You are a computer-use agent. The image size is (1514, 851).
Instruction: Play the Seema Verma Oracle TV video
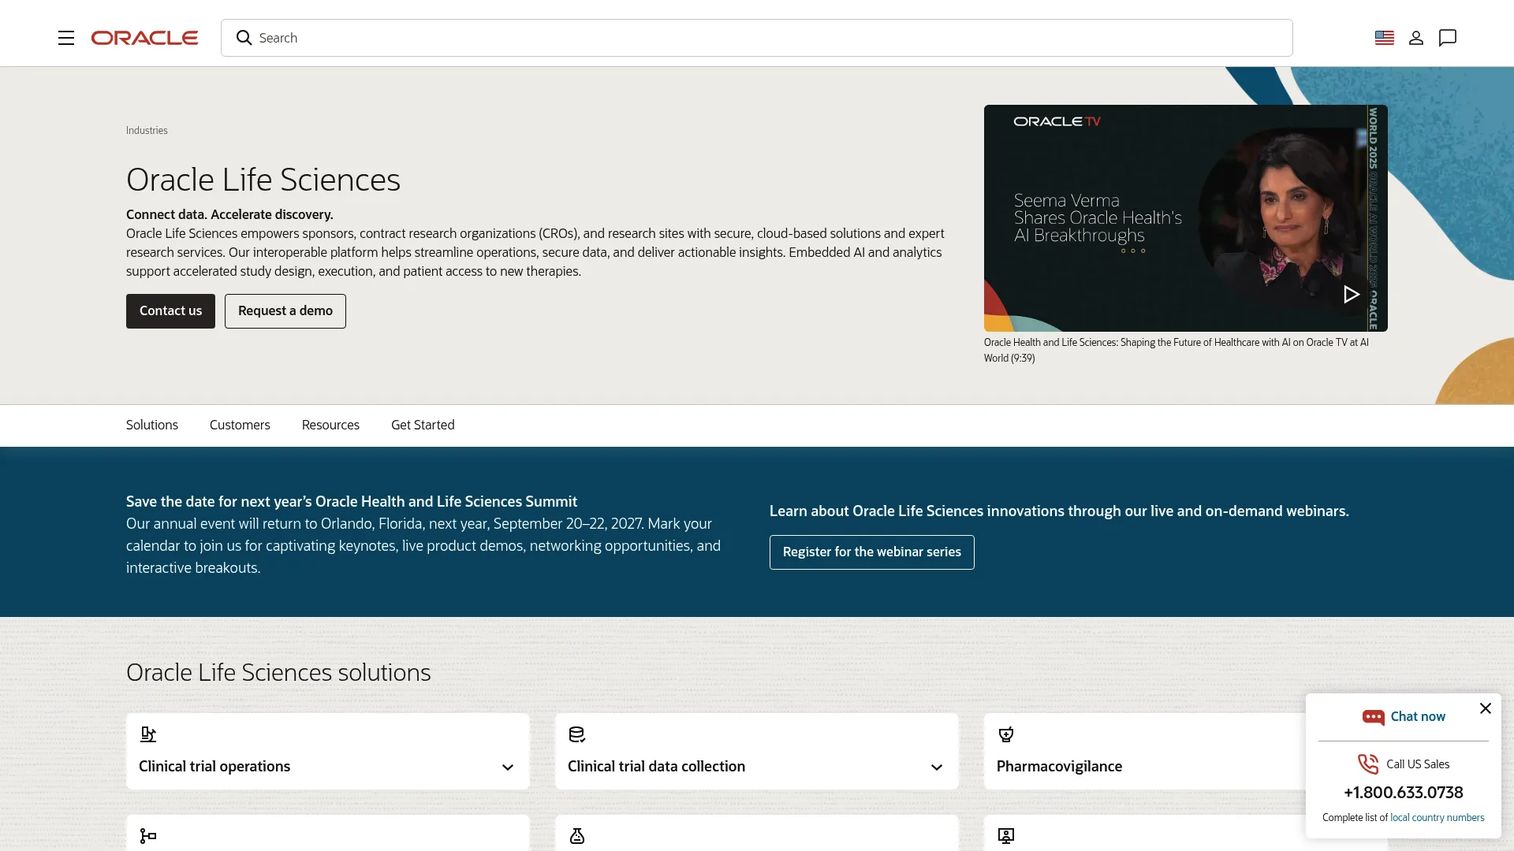[1351, 294]
